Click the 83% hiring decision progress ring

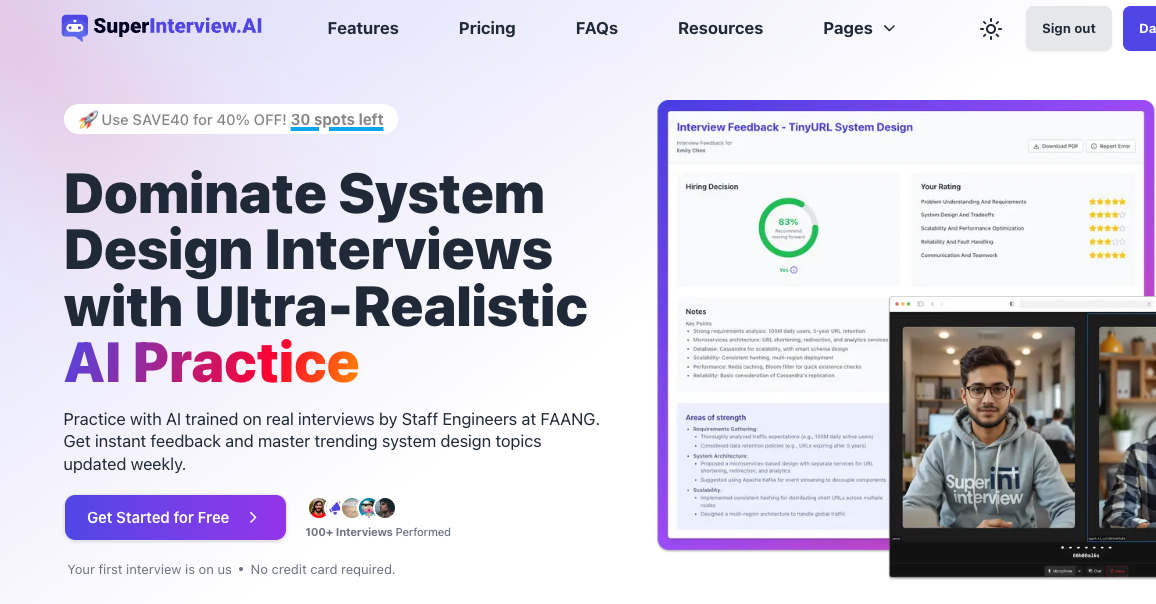click(788, 227)
